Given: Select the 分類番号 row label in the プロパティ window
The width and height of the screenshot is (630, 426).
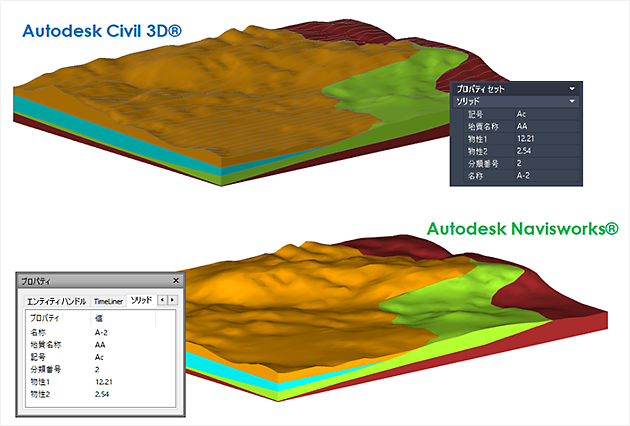Looking at the screenshot, I should click(46, 370).
